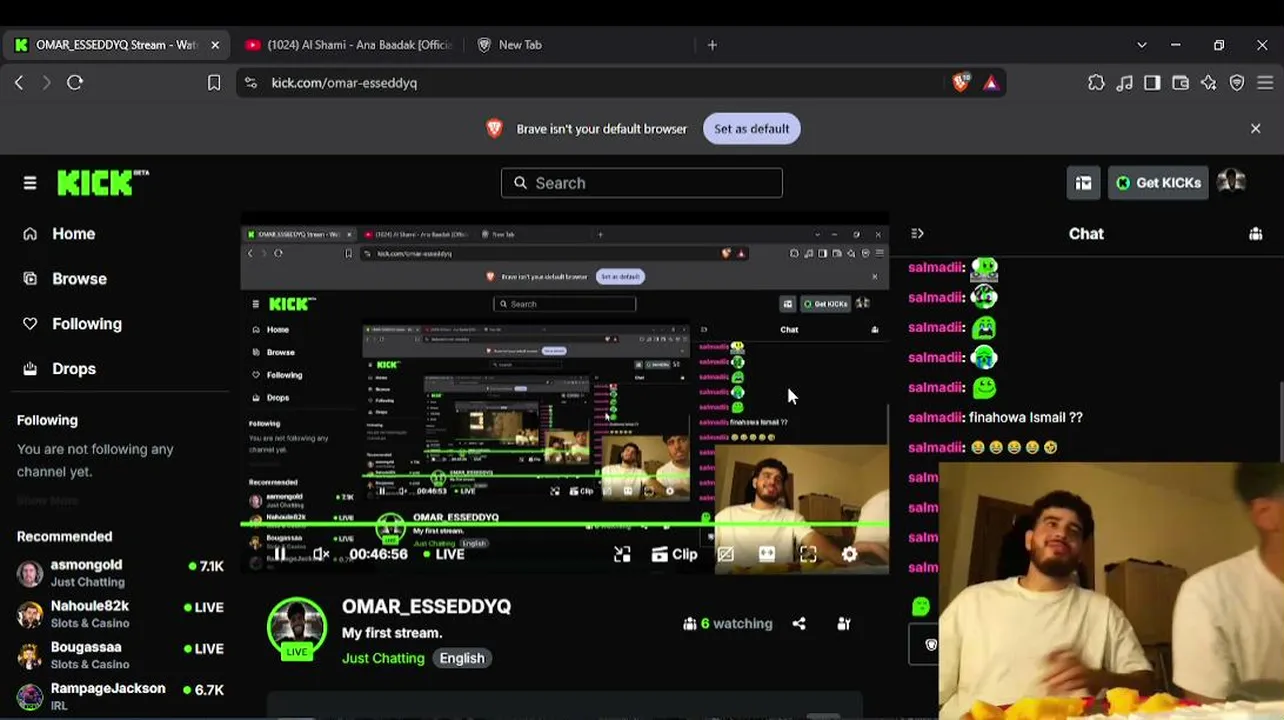Go to Kick homepage via logo
Screen dimensions: 1284x720
tap(102, 183)
